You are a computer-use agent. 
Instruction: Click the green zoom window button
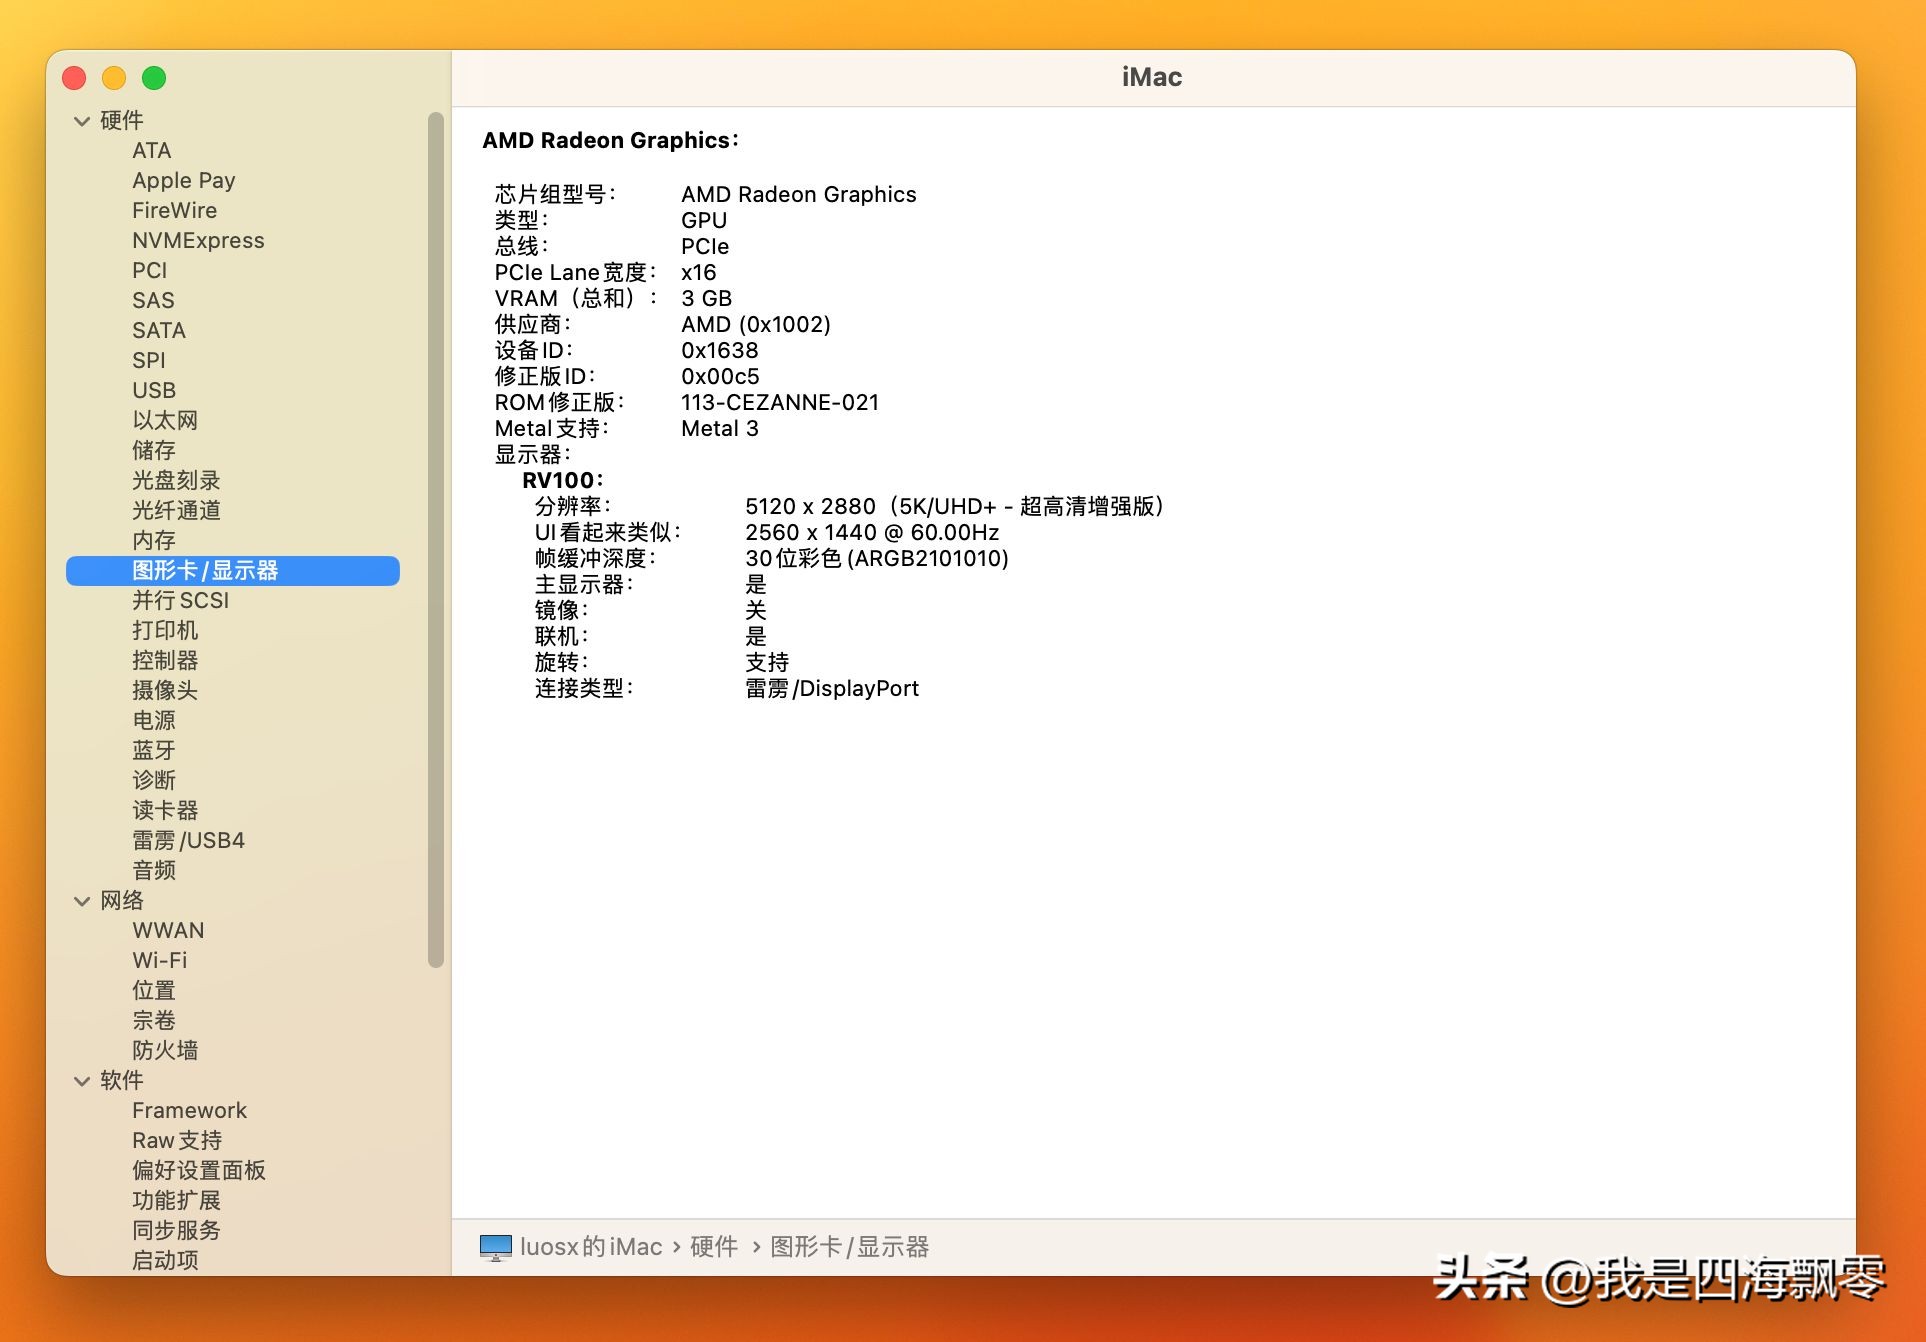point(154,78)
